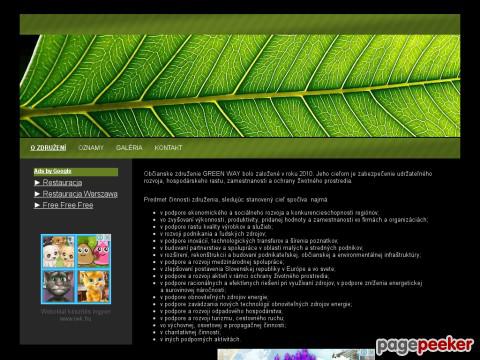The height and width of the screenshot is (360, 480).
Task: Go to the OZNAMY page
Action: click(91, 148)
